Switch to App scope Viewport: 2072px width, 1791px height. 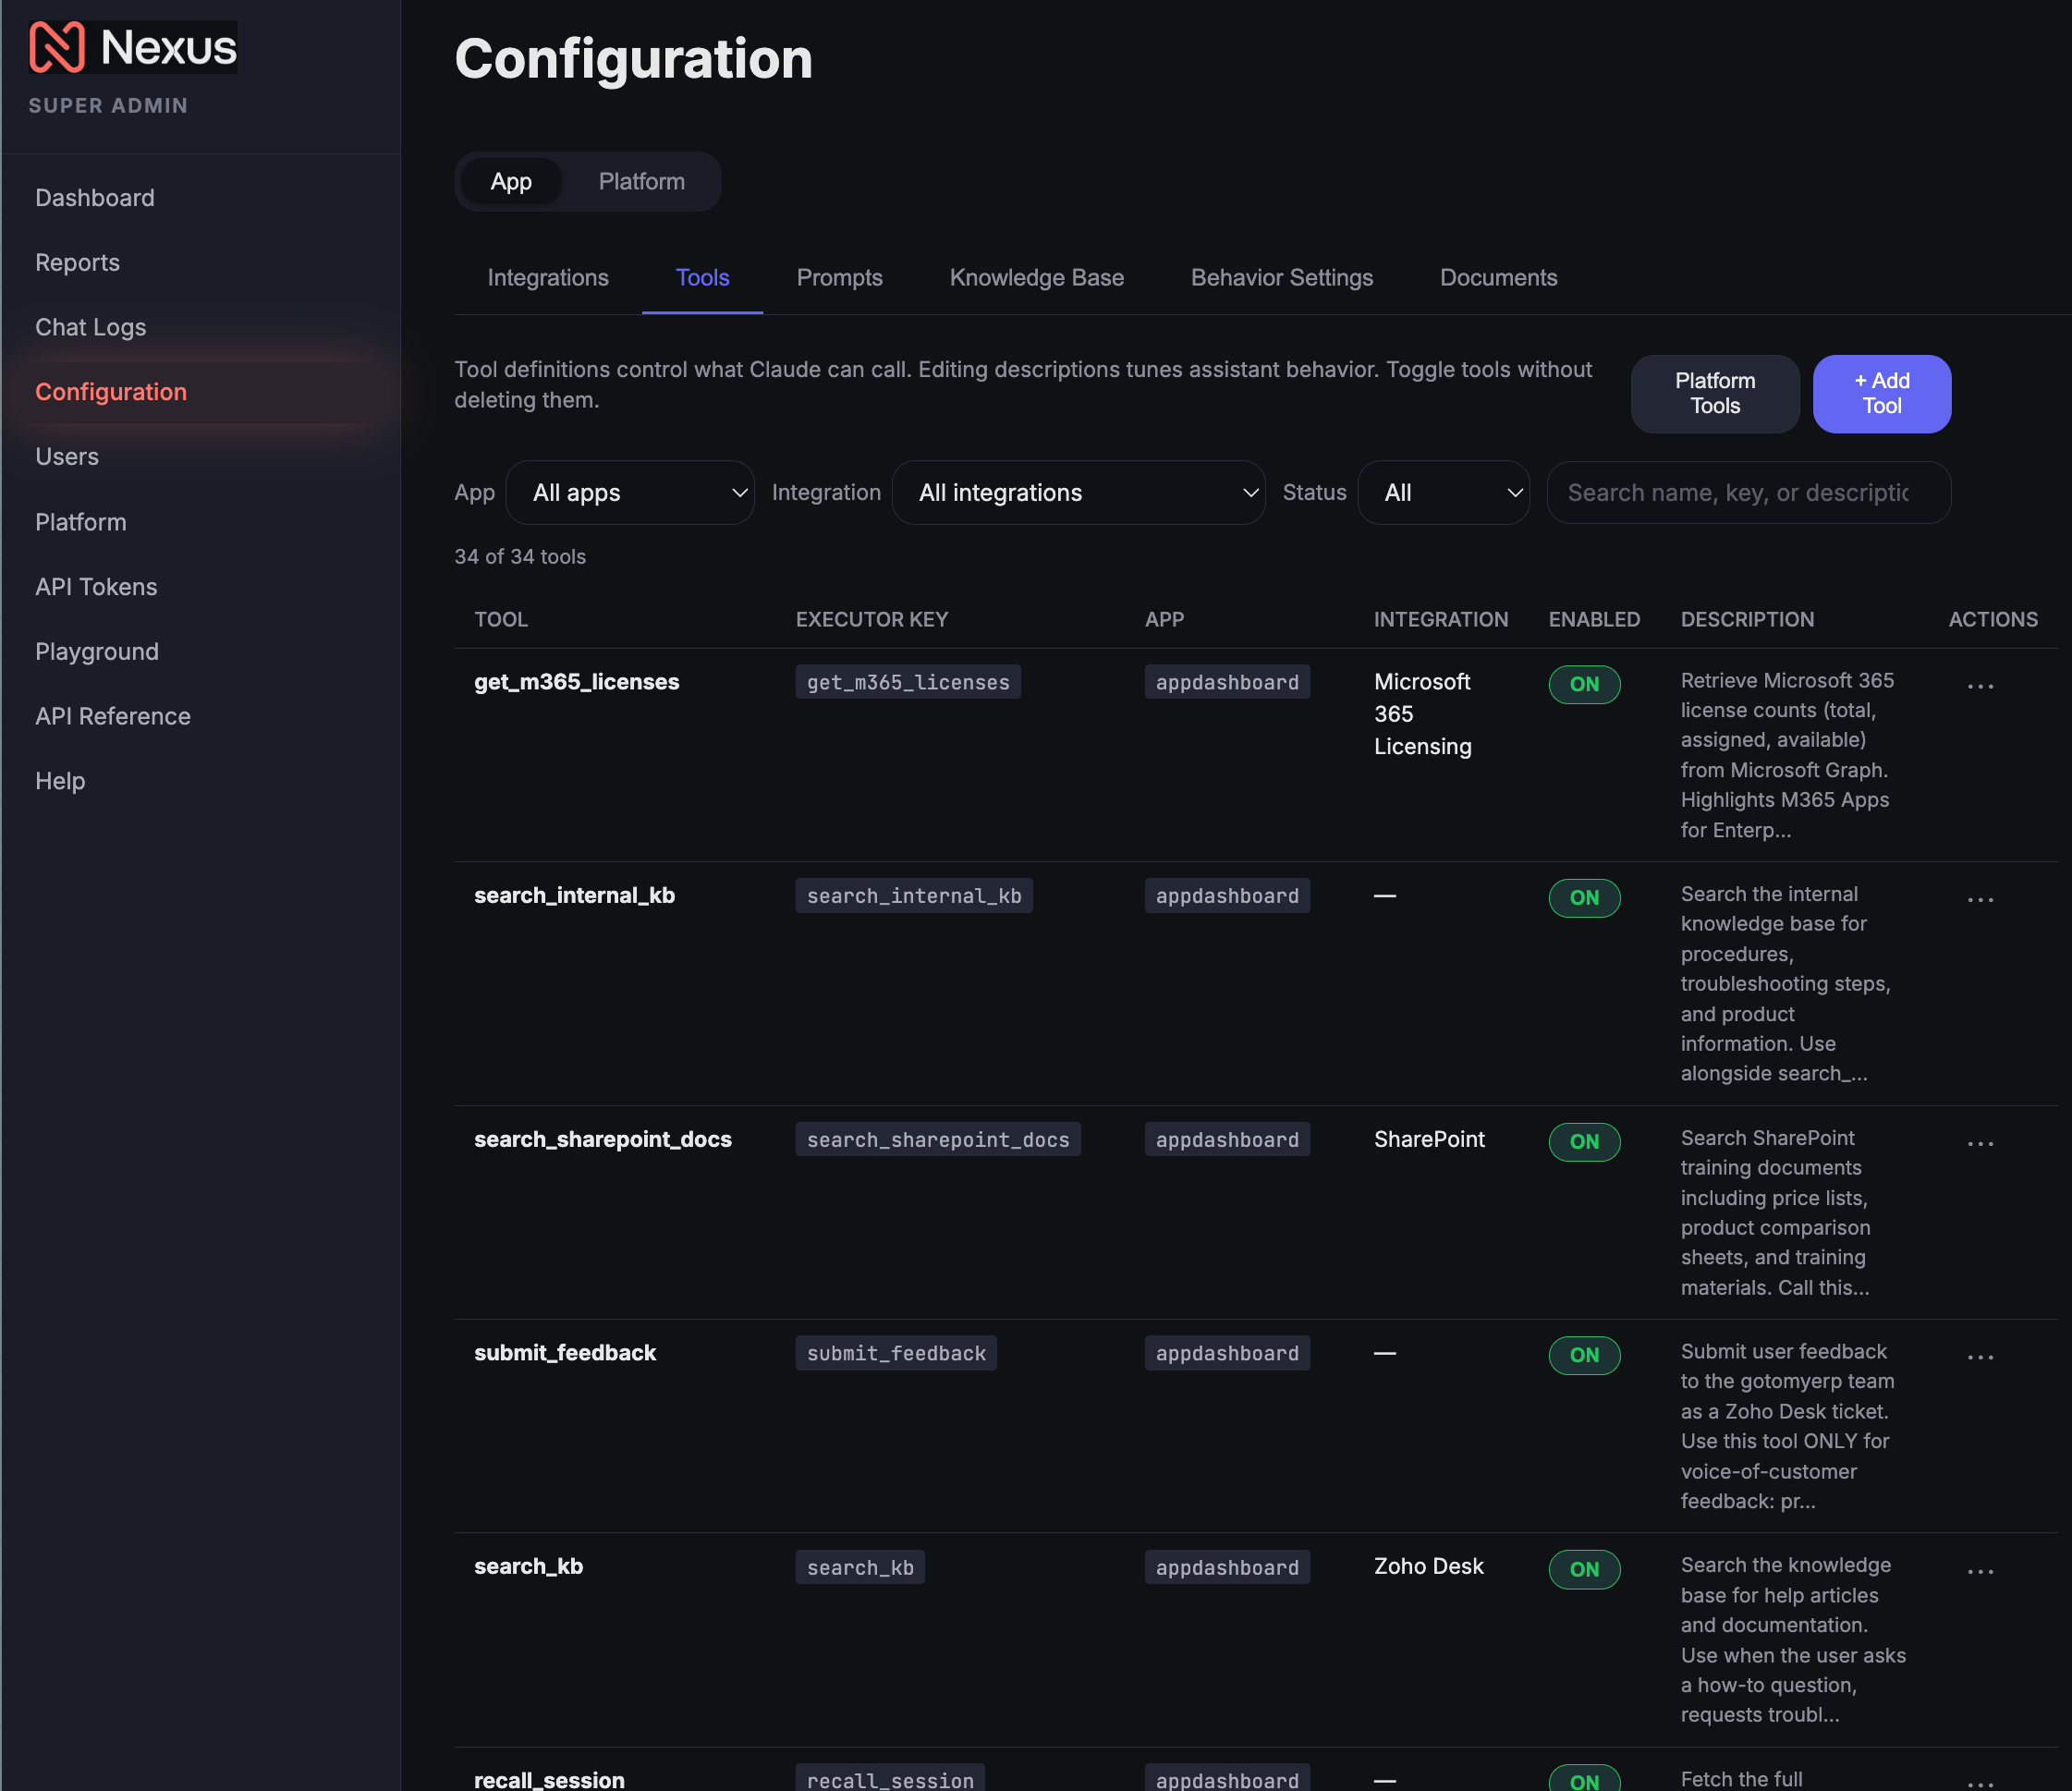(511, 181)
